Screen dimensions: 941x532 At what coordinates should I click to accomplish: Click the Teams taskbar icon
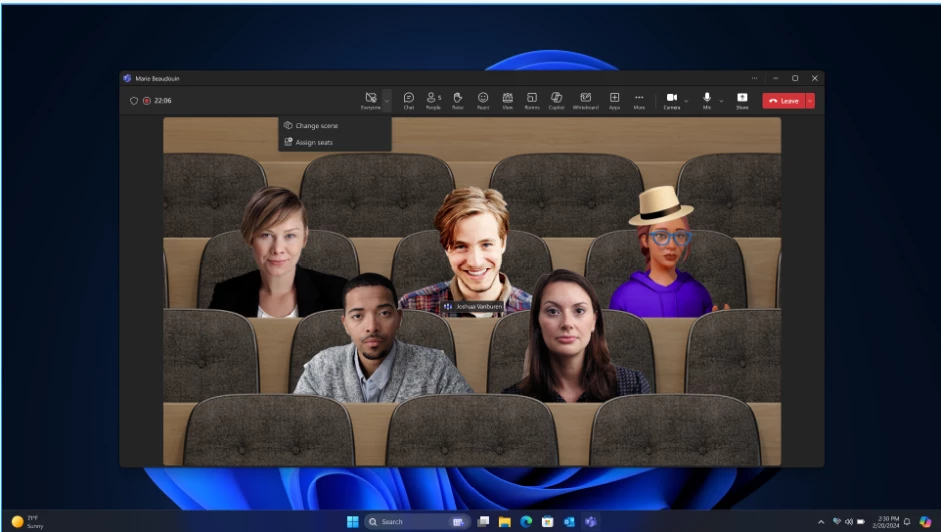click(x=591, y=521)
